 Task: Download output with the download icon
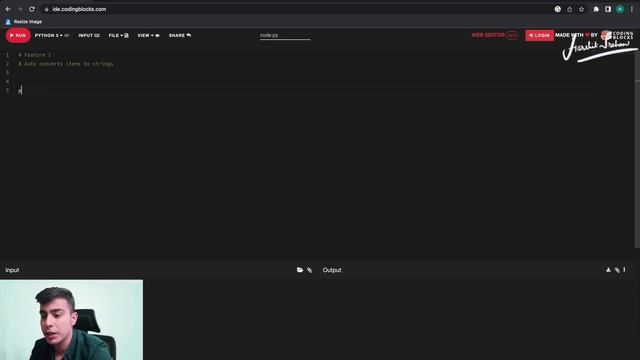tap(608, 270)
